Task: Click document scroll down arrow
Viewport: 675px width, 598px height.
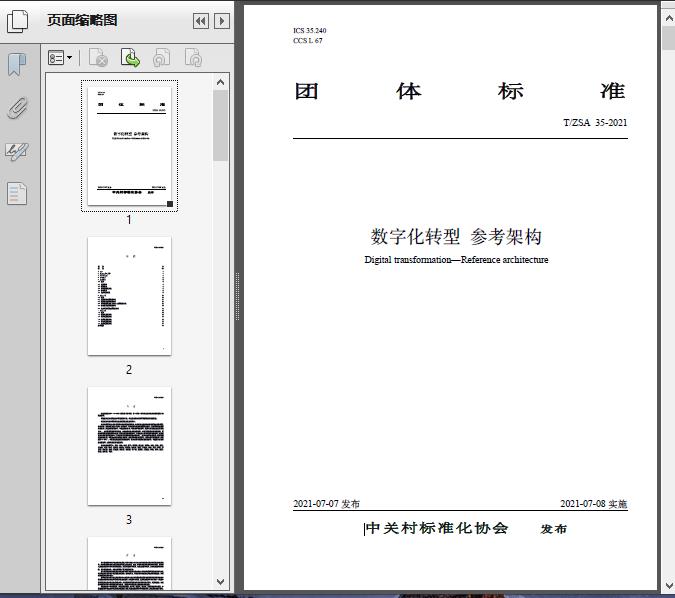Action: (x=669, y=586)
